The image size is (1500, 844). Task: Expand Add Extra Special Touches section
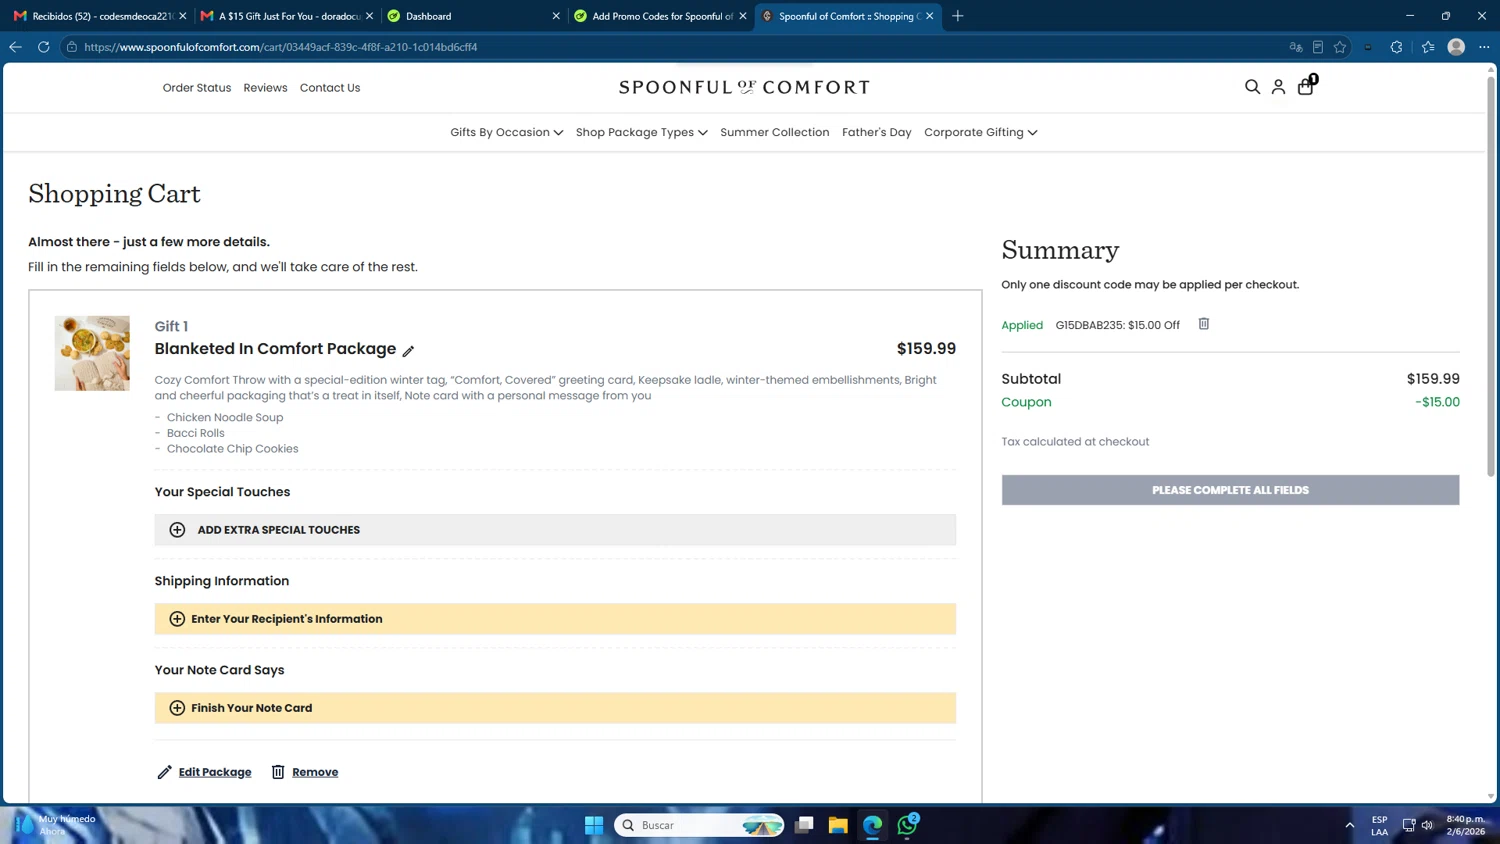click(x=555, y=530)
